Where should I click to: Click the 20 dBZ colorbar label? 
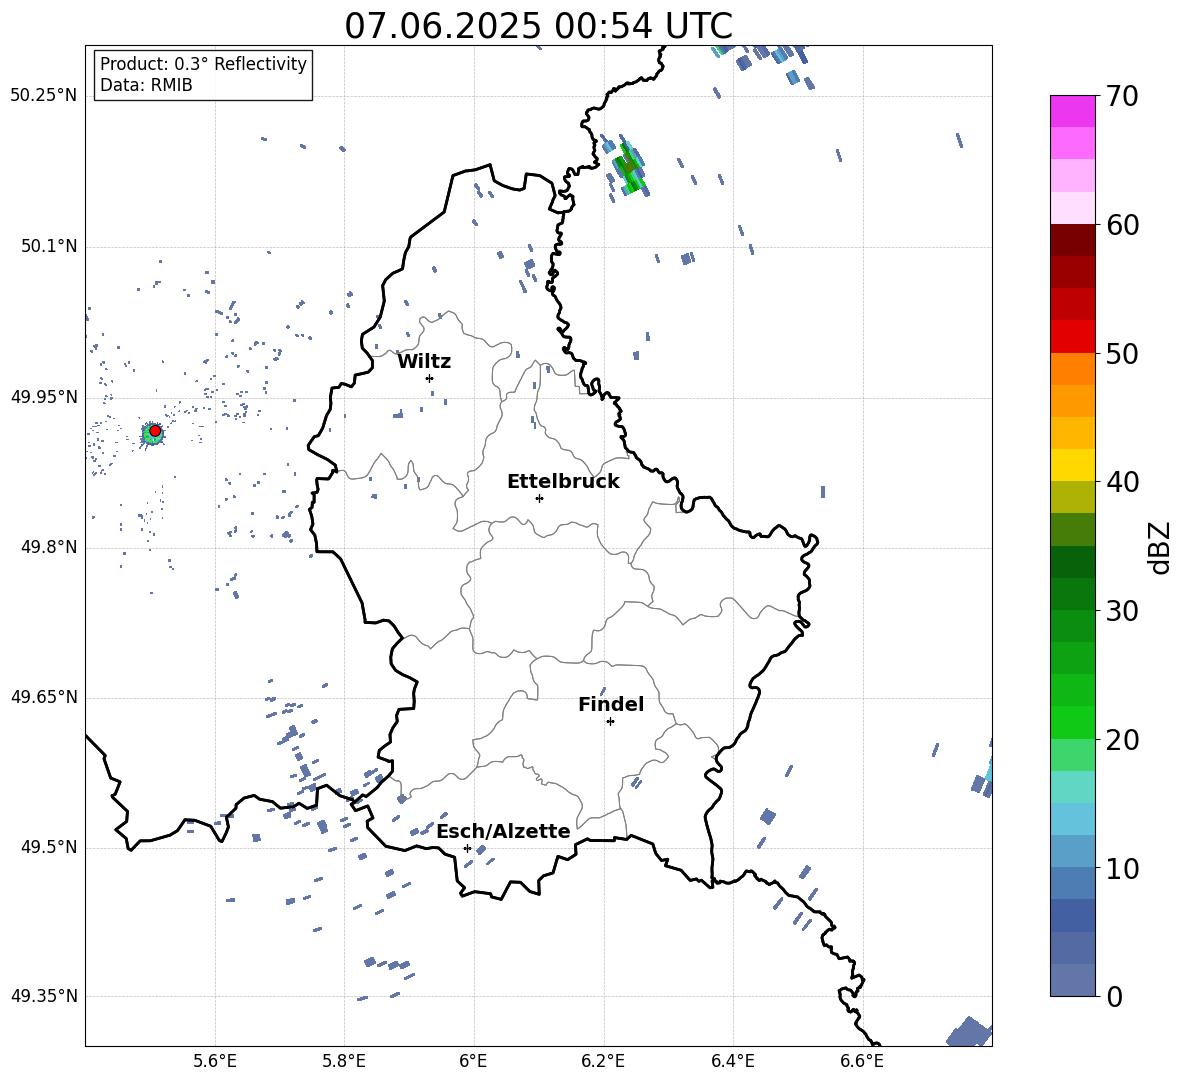click(x=1121, y=740)
